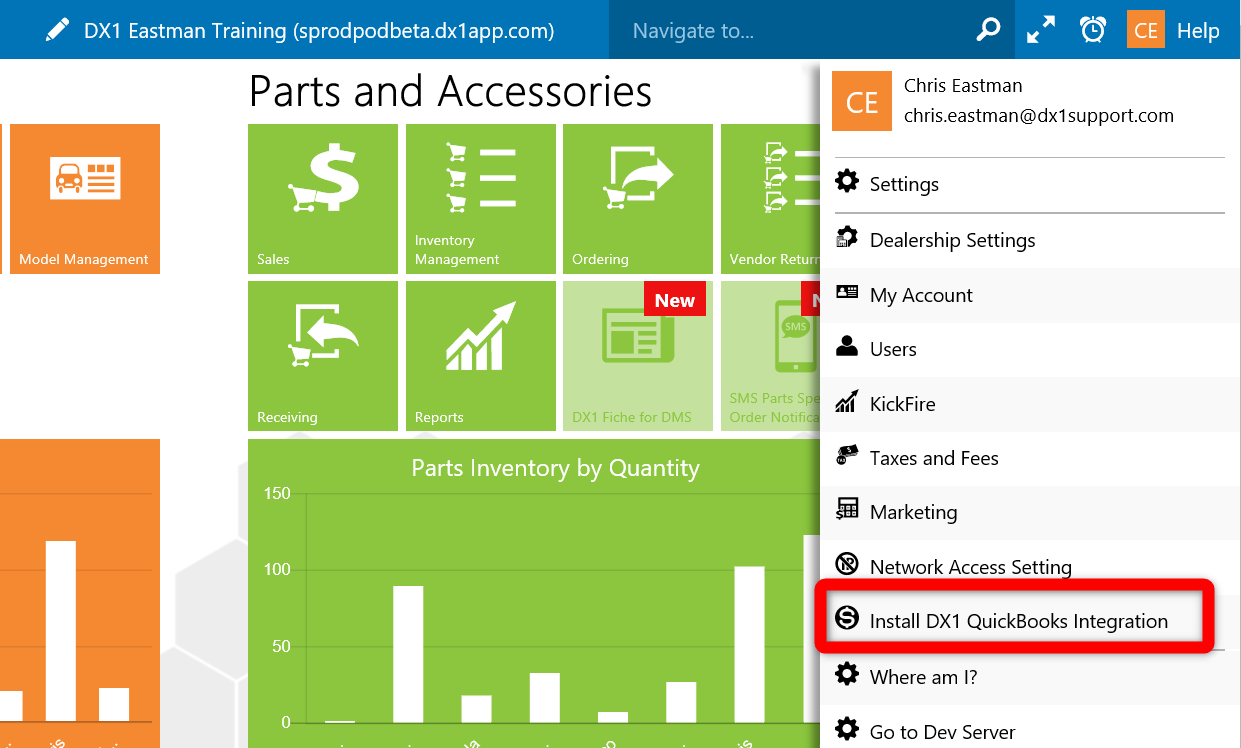Click the pencil edit icon in header
This screenshot has width=1241, height=748.
[57, 30]
